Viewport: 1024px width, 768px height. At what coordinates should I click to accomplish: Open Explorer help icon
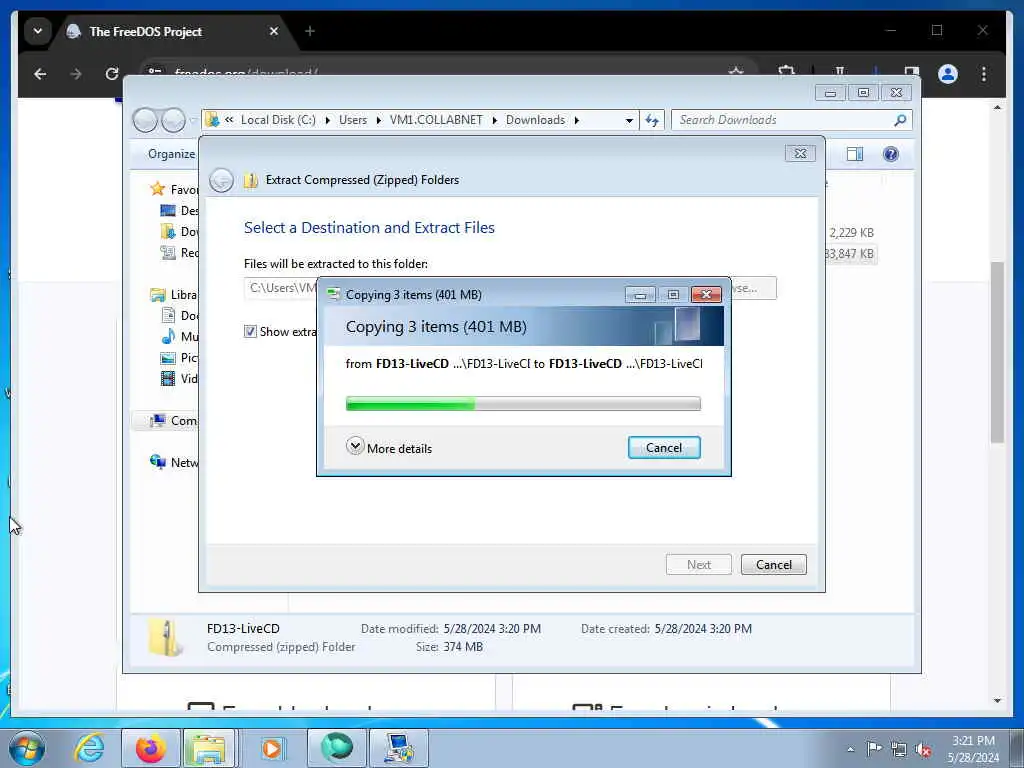point(890,154)
